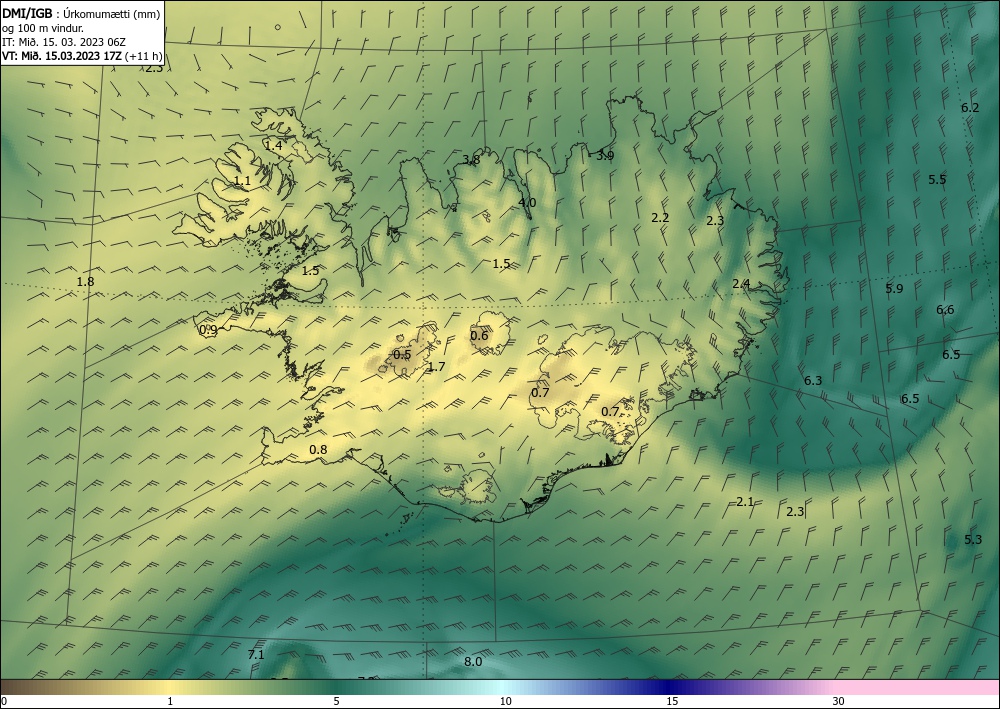Click the 0.6 value inside the ice cap
This screenshot has height=709, width=1000.
pyautogui.click(x=479, y=336)
